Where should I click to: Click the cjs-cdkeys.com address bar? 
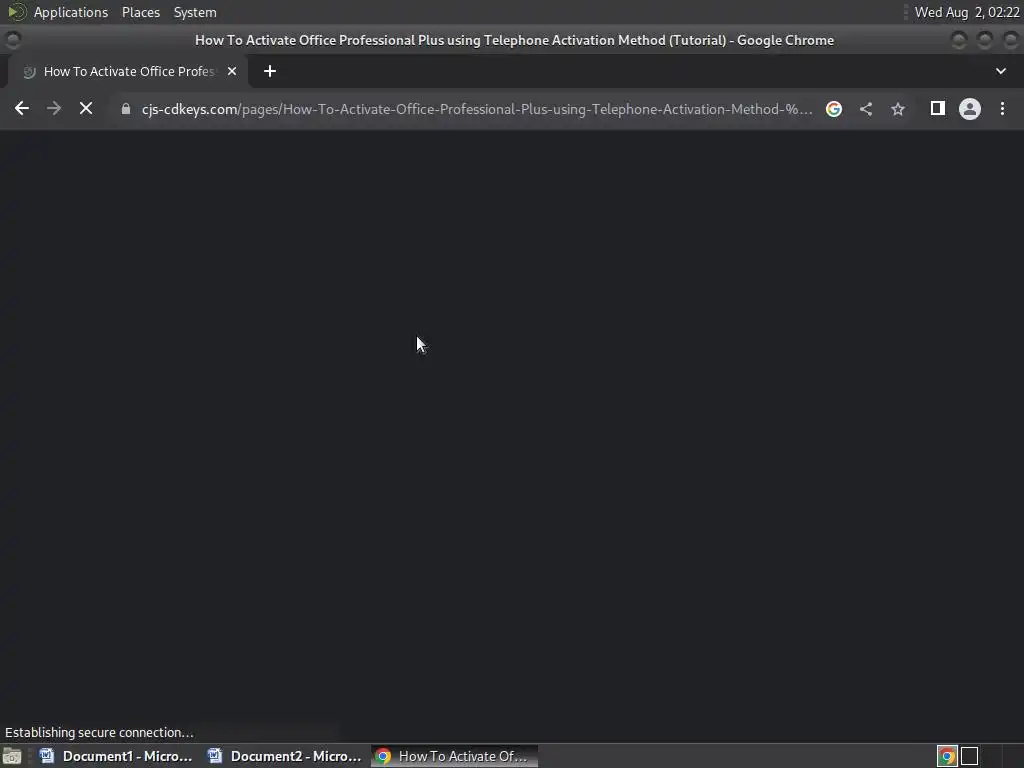tap(477, 109)
